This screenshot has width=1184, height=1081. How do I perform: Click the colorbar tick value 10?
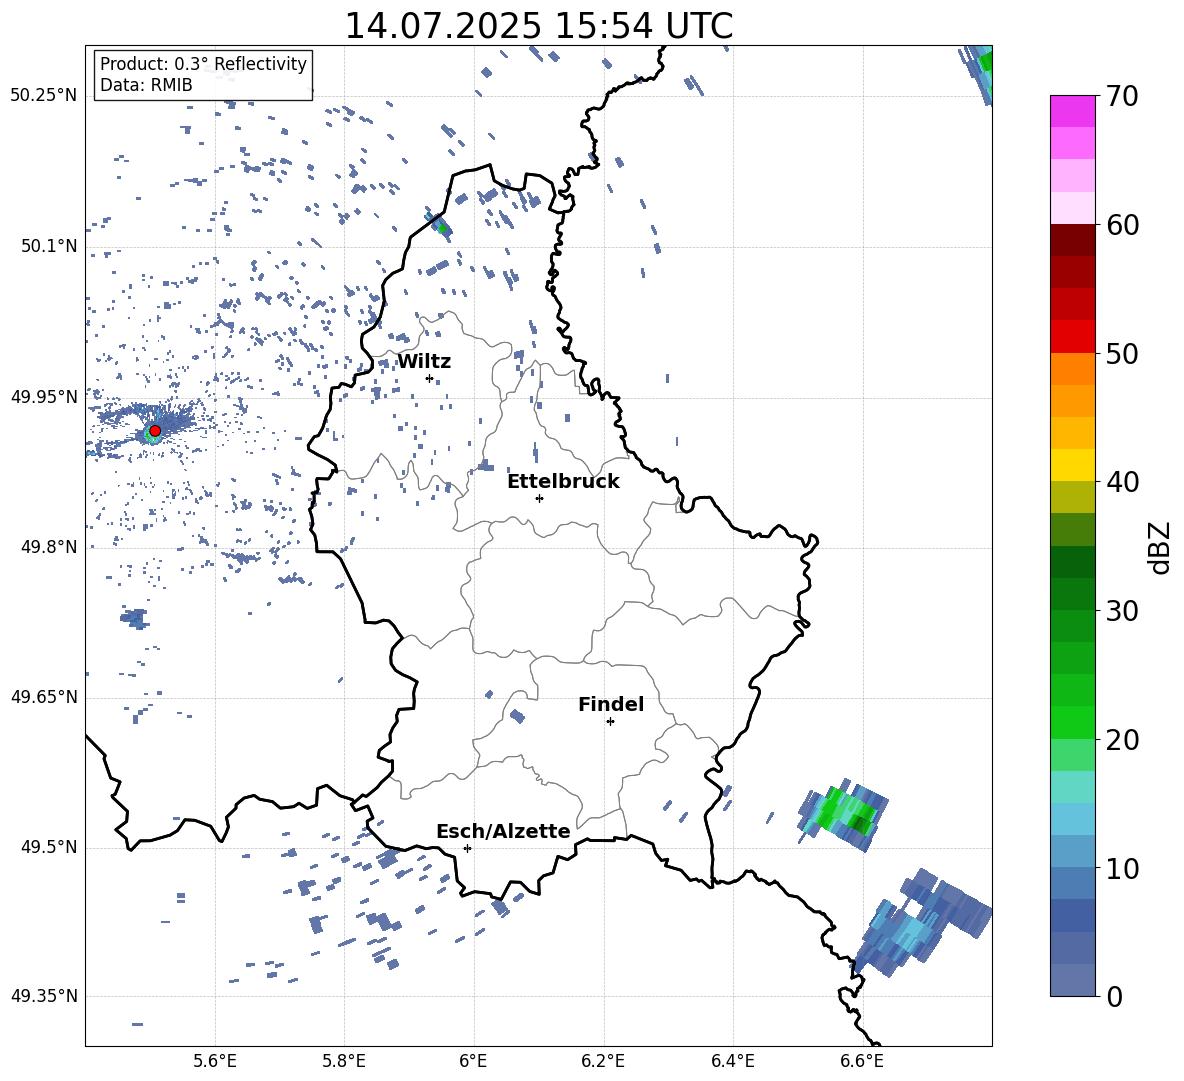[1122, 868]
